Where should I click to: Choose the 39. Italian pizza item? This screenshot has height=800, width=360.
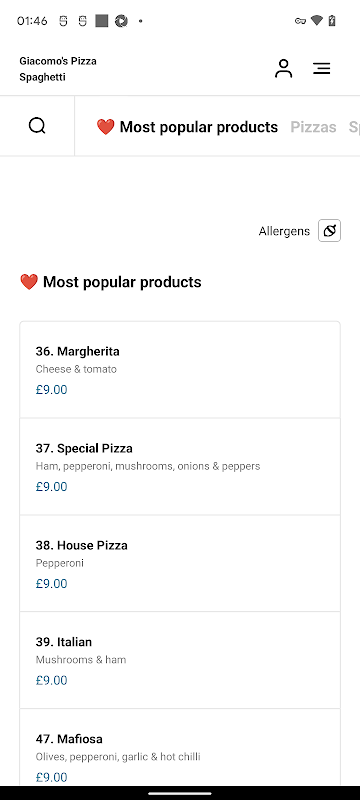click(180, 660)
